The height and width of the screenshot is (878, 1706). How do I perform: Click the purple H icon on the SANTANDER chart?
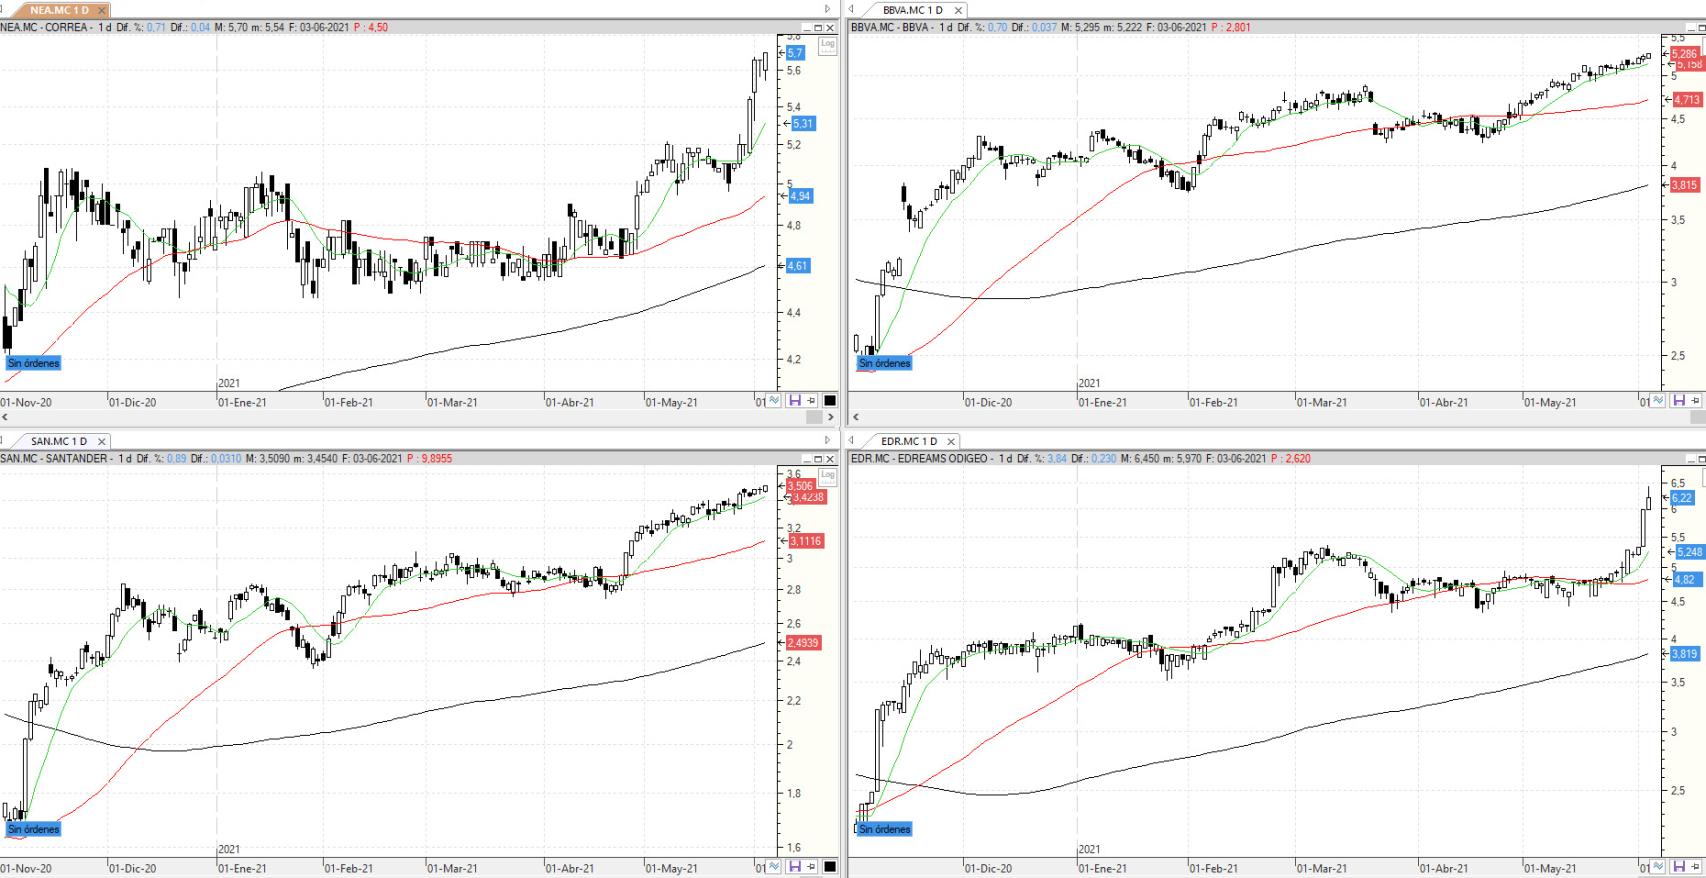794,867
